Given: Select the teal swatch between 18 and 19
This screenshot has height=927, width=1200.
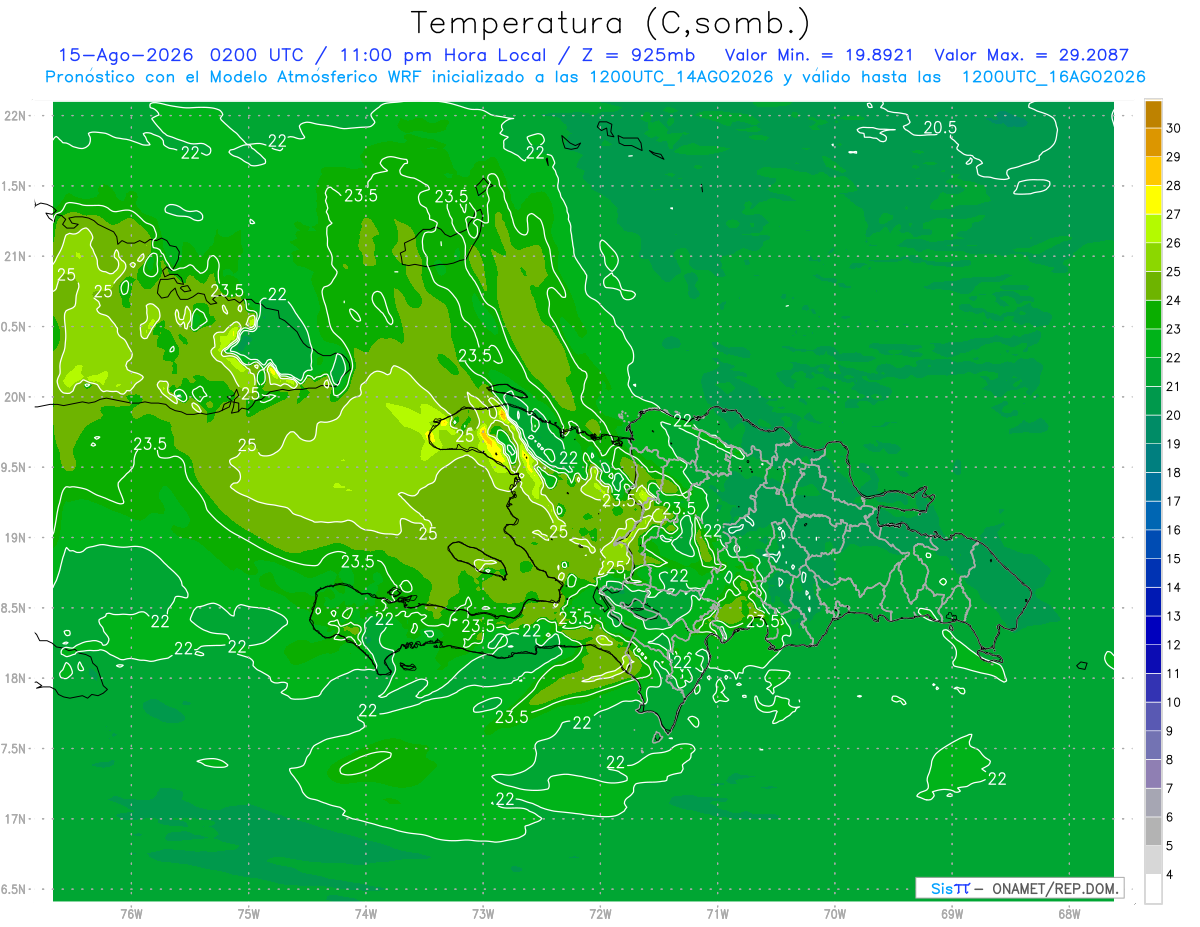Looking at the screenshot, I should [1153, 458].
